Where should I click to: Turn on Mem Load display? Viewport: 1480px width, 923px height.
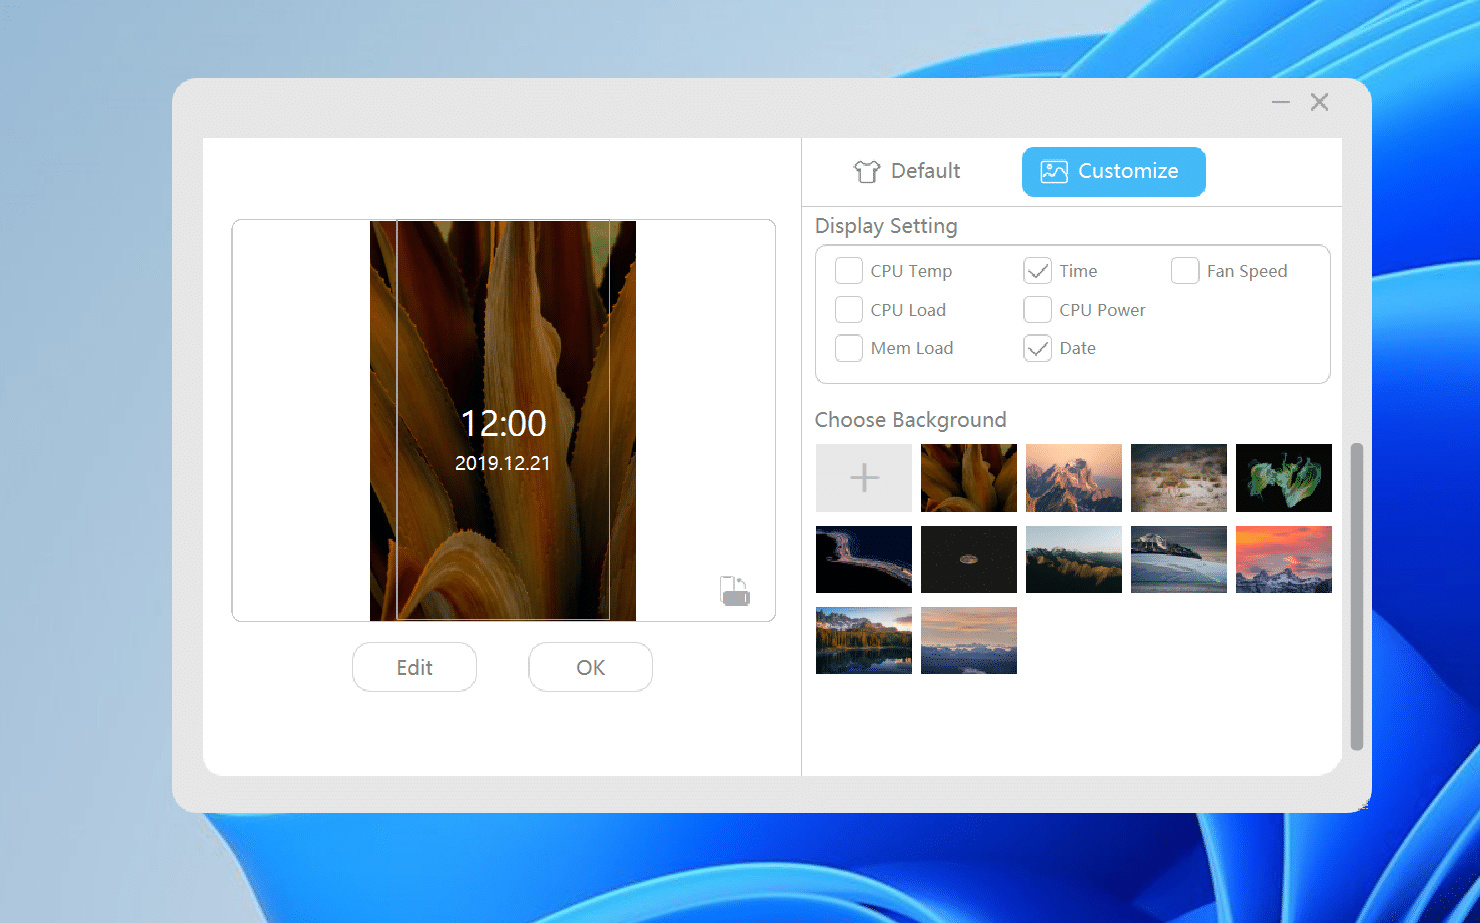click(849, 348)
